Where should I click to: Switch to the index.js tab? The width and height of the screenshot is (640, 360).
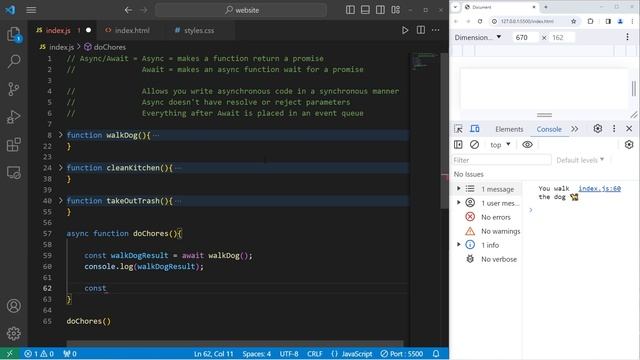pos(58,30)
